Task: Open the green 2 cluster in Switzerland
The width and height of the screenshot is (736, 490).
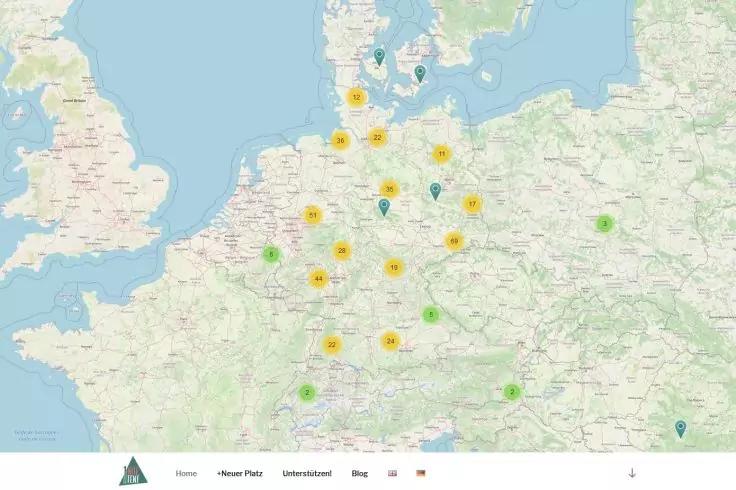Action: [307, 392]
